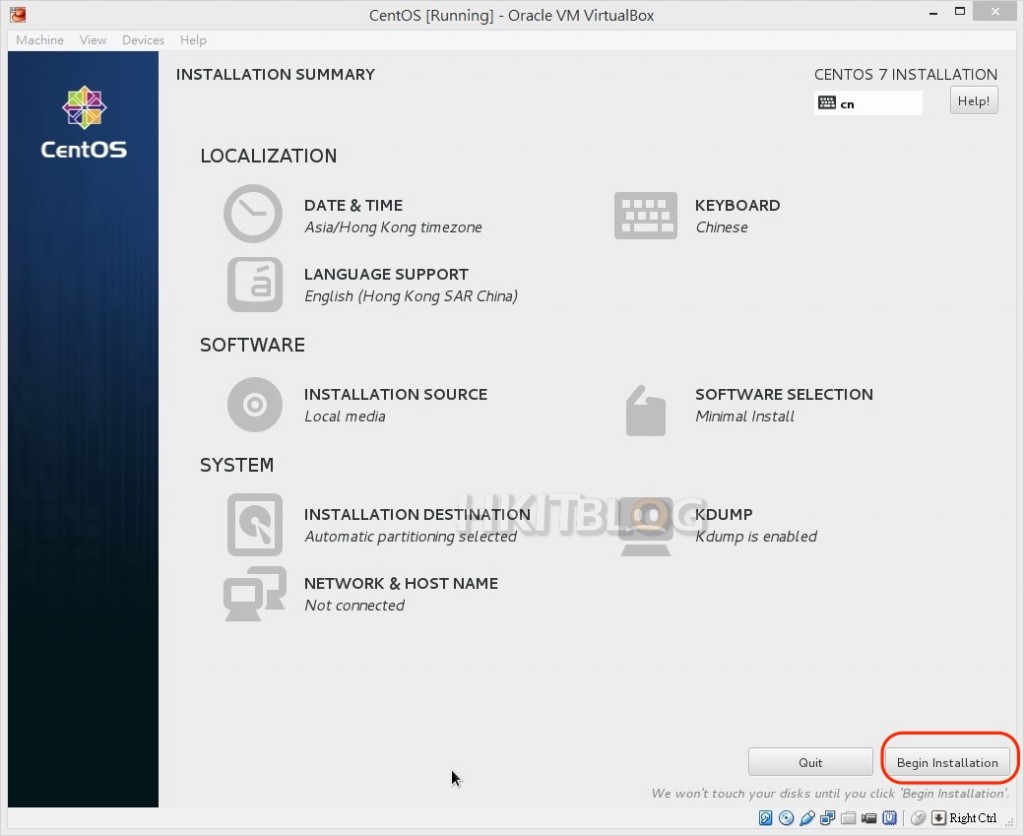Click NETWORK & HOST NAME label
The height and width of the screenshot is (836, 1024).
point(400,583)
